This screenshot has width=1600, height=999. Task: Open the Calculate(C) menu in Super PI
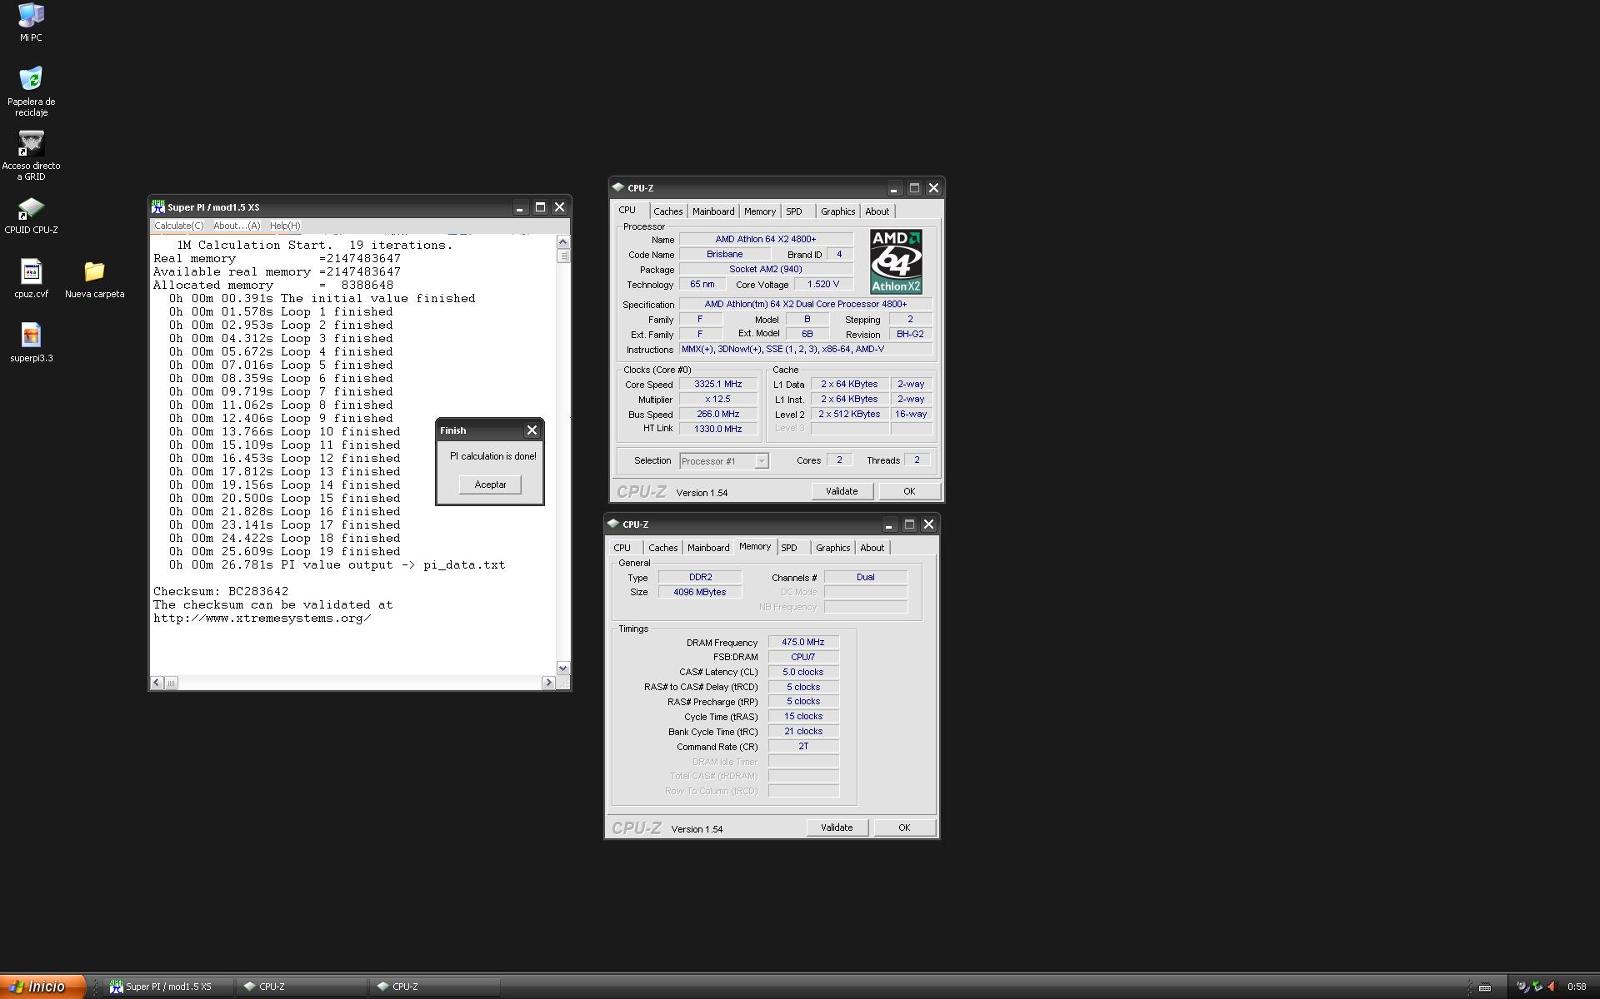tap(179, 226)
